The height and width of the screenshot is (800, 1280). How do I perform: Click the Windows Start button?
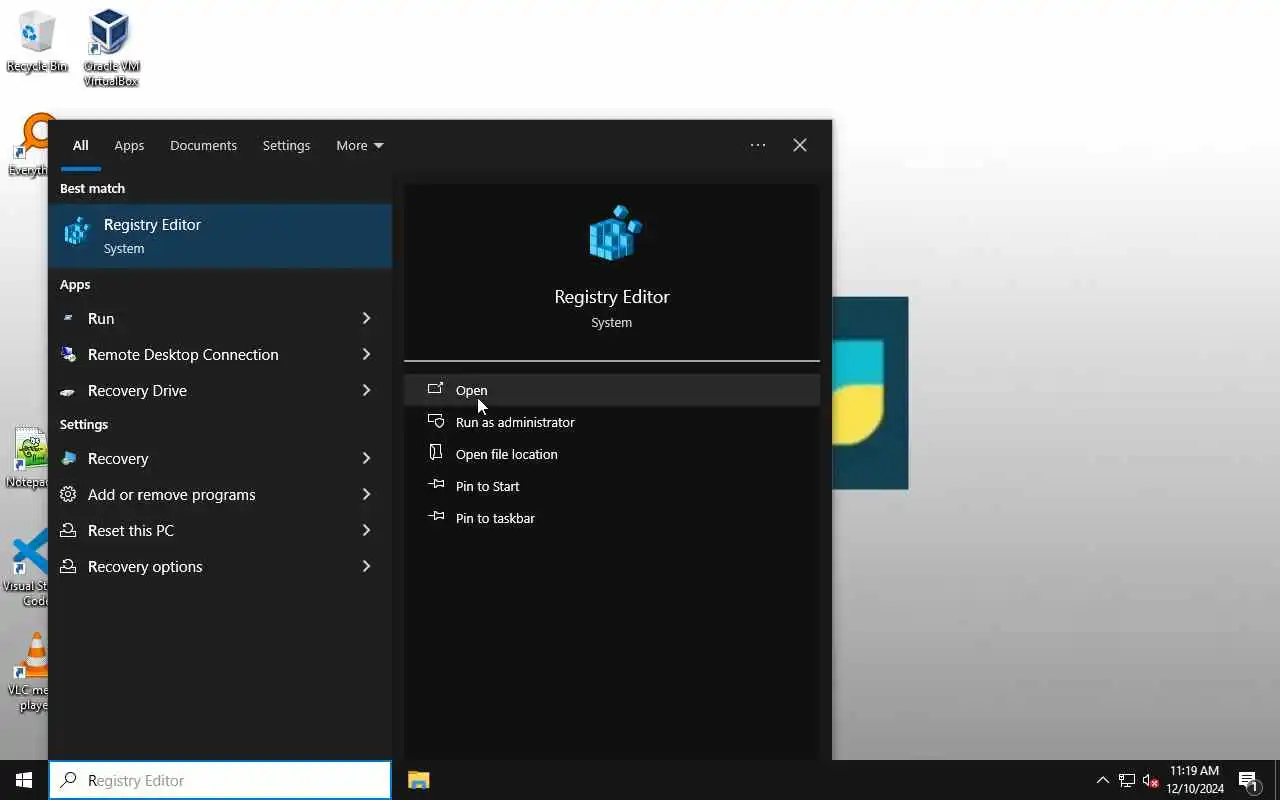coord(24,780)
